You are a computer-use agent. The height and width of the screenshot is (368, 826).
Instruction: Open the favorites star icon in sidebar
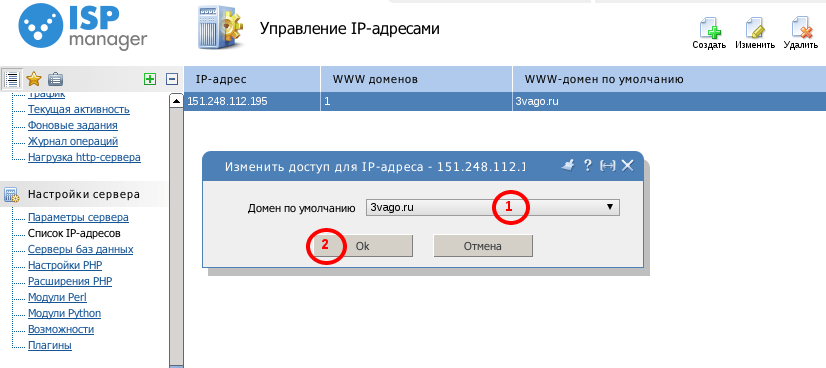coord(34,79)
